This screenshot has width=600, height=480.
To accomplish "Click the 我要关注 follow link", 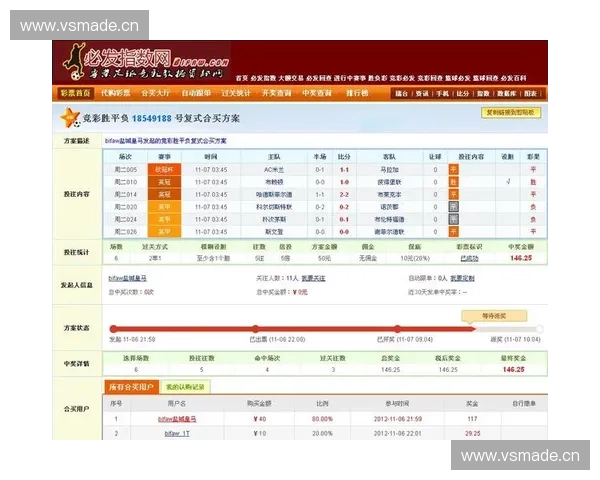I will (313, 278).
